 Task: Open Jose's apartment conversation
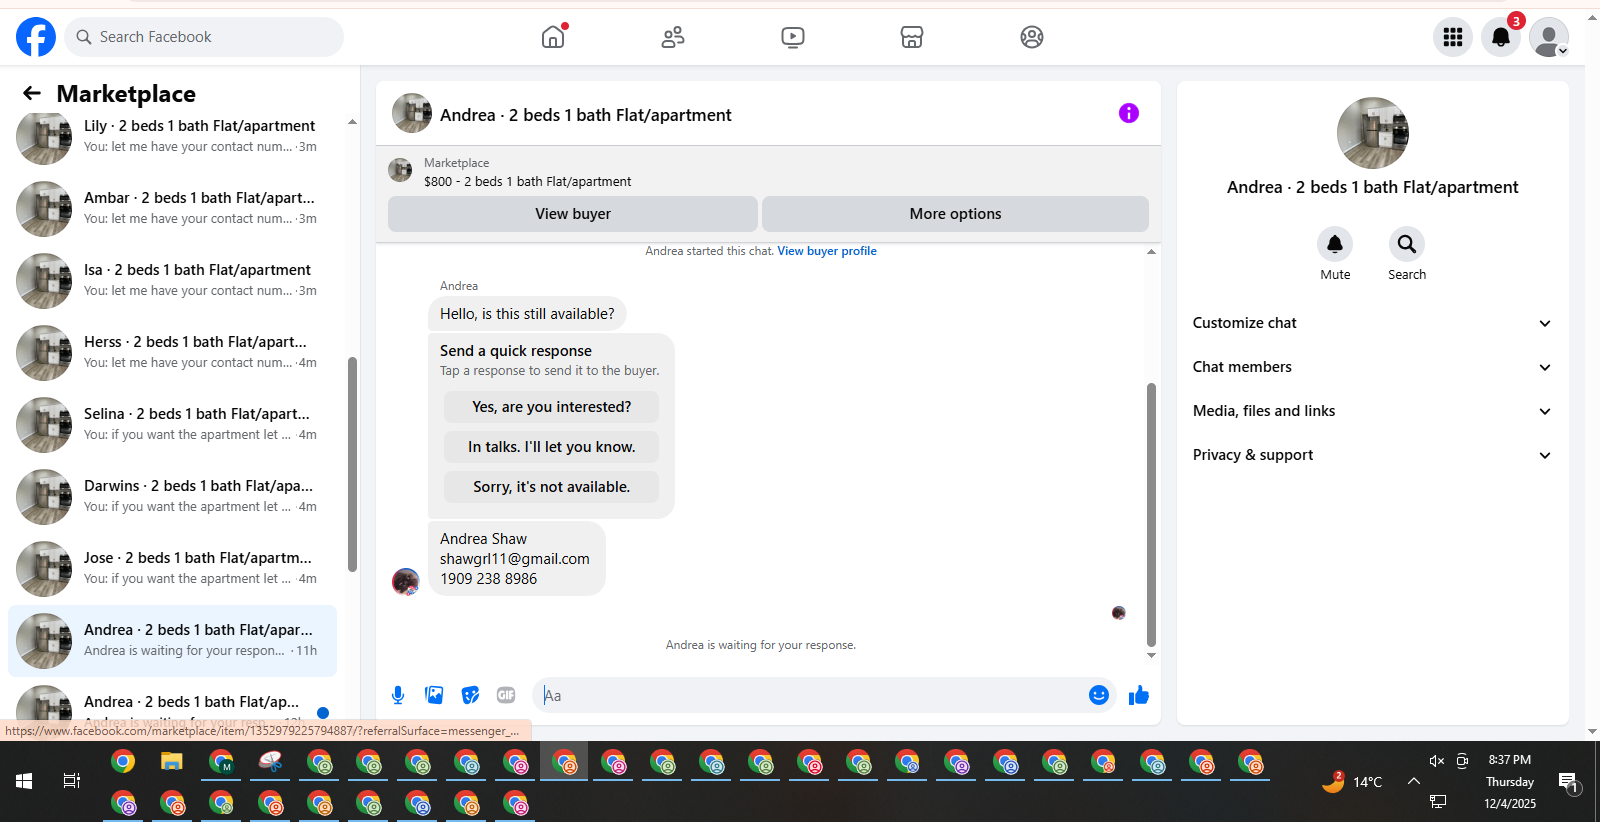(172, 568)
